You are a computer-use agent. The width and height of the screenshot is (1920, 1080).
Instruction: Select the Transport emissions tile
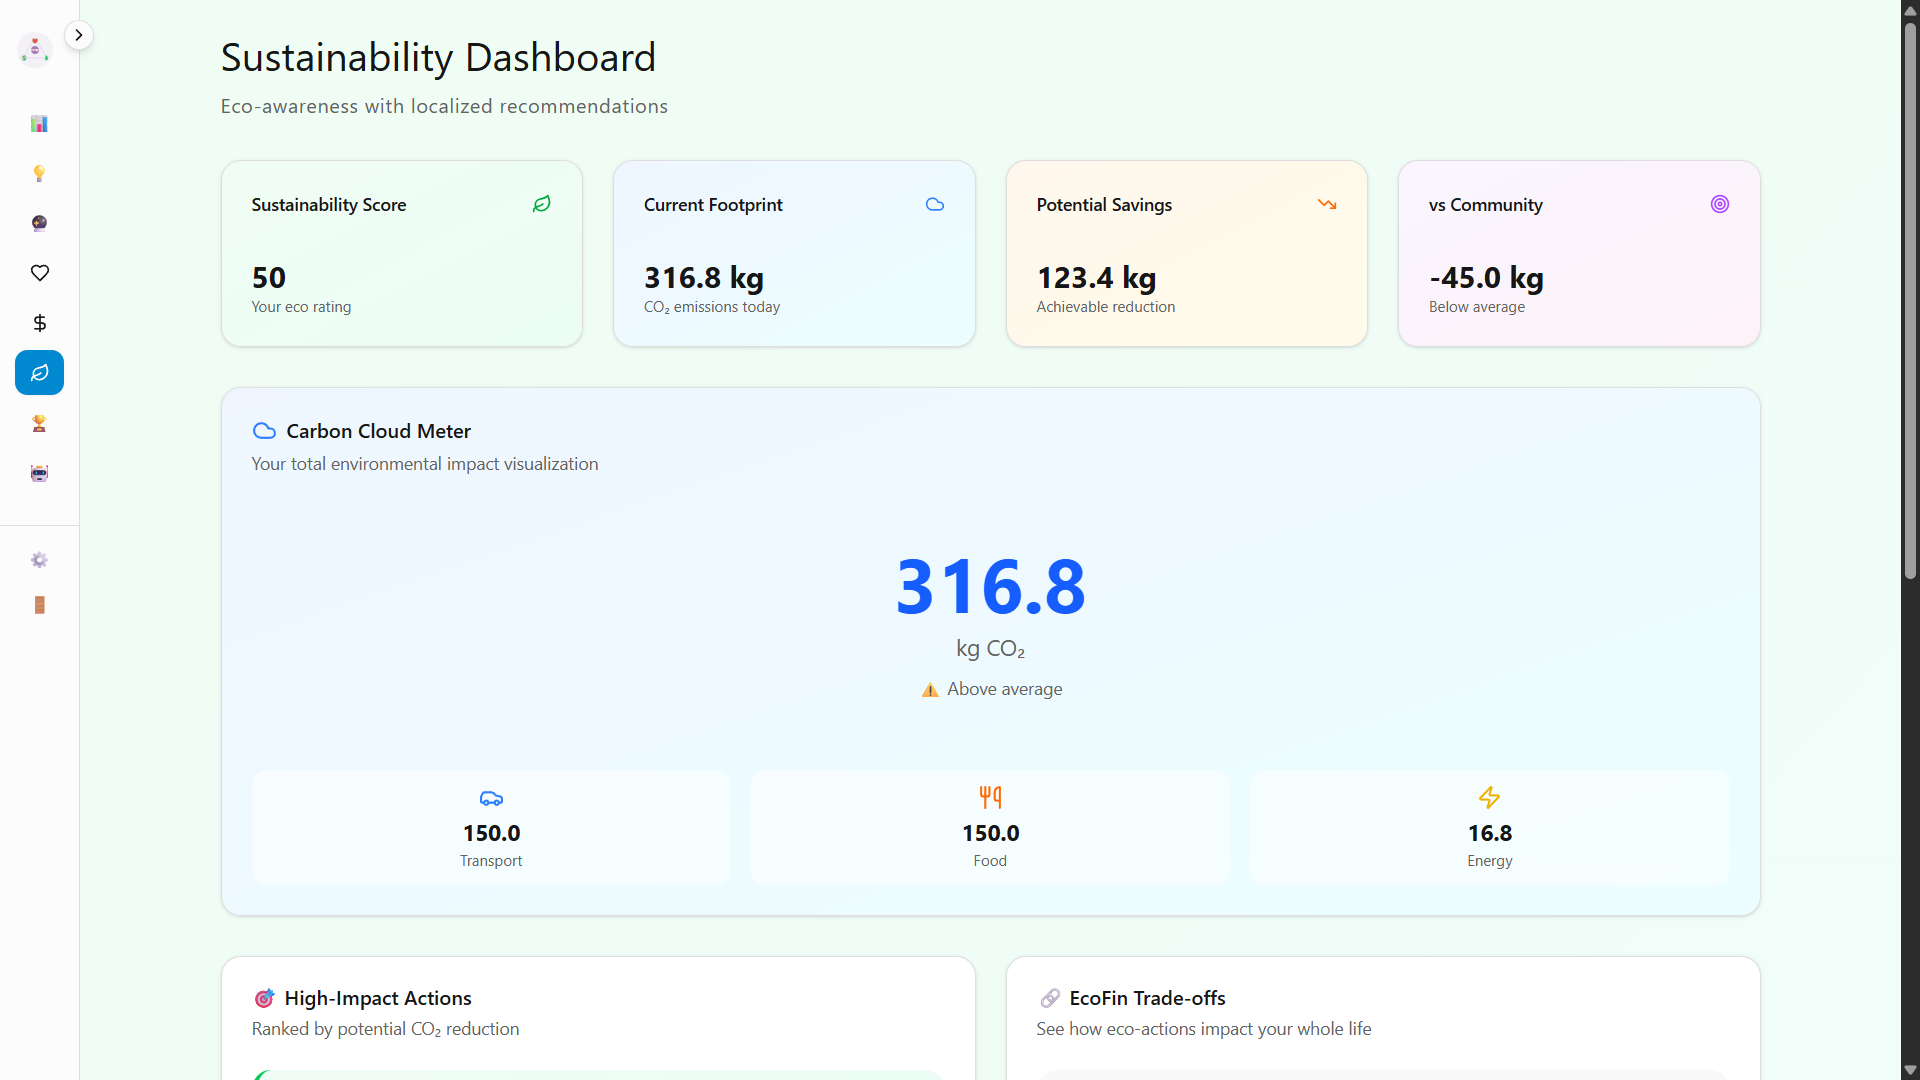coord(491,827)
